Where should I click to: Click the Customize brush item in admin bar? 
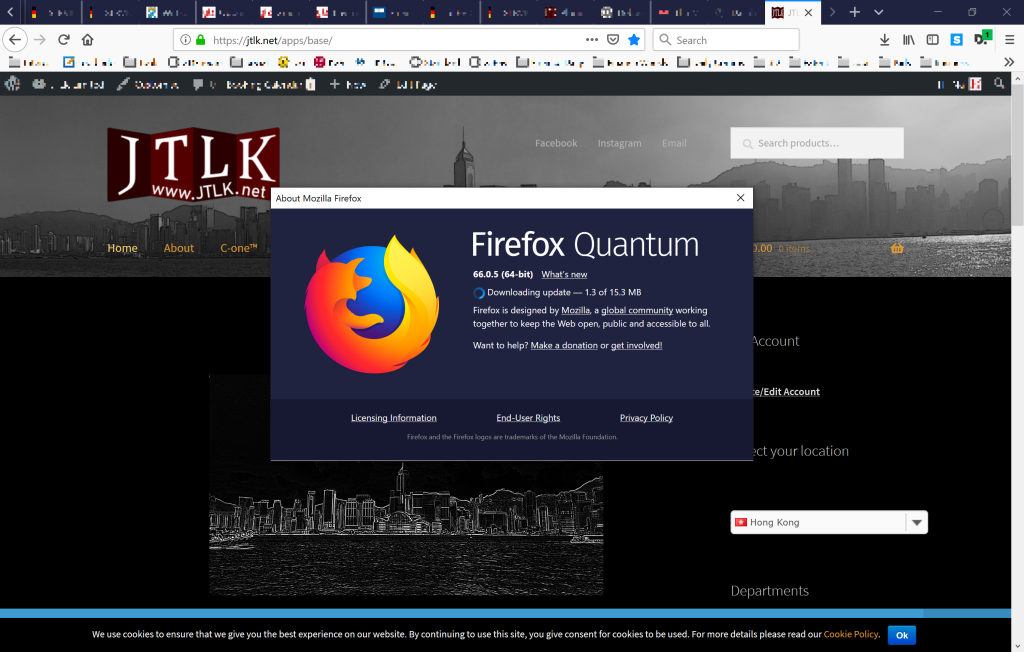click(x=148, y=84)
